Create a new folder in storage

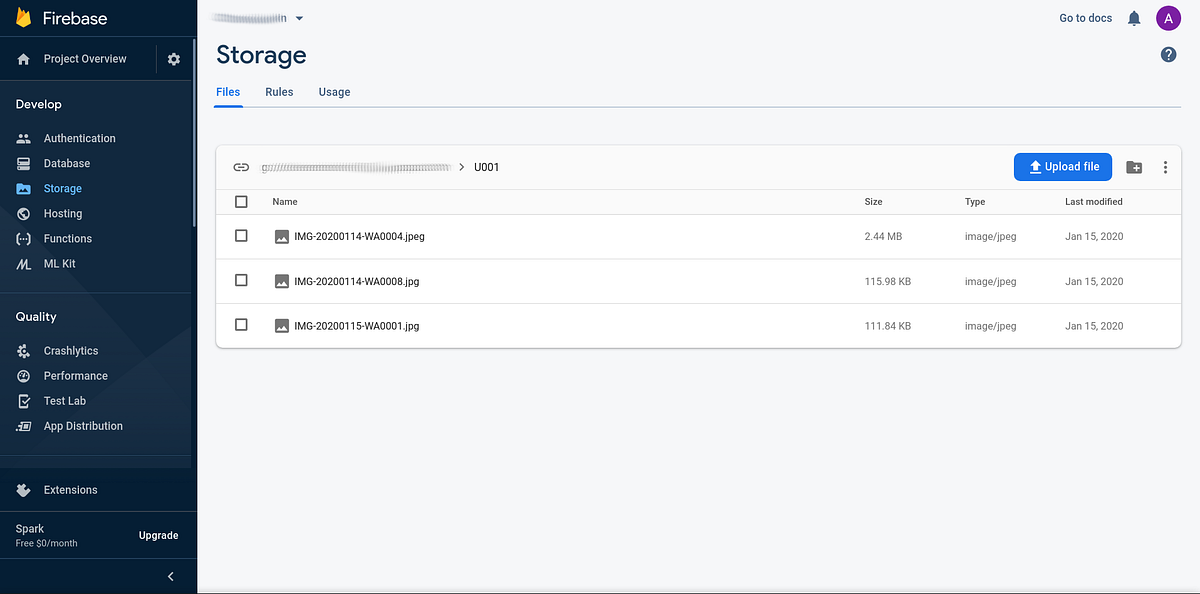click(x=1134, y=167)
